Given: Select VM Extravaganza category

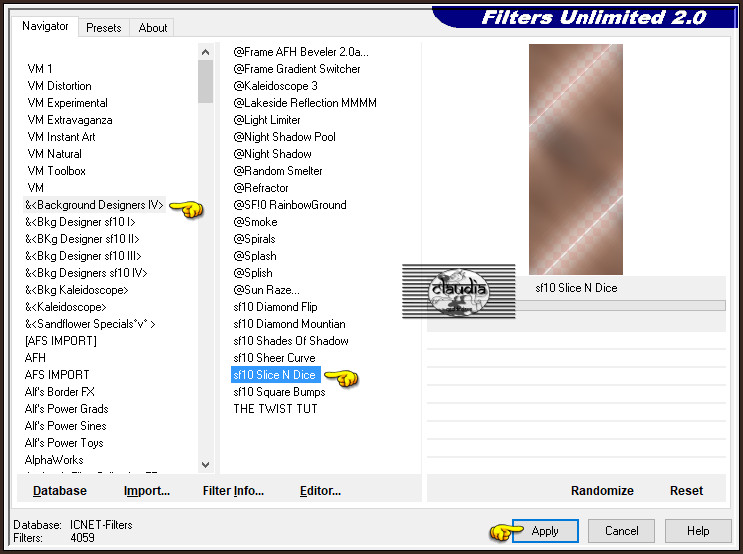Looking at the screenshot, I should pyautogui.click(x=70, y=120).
